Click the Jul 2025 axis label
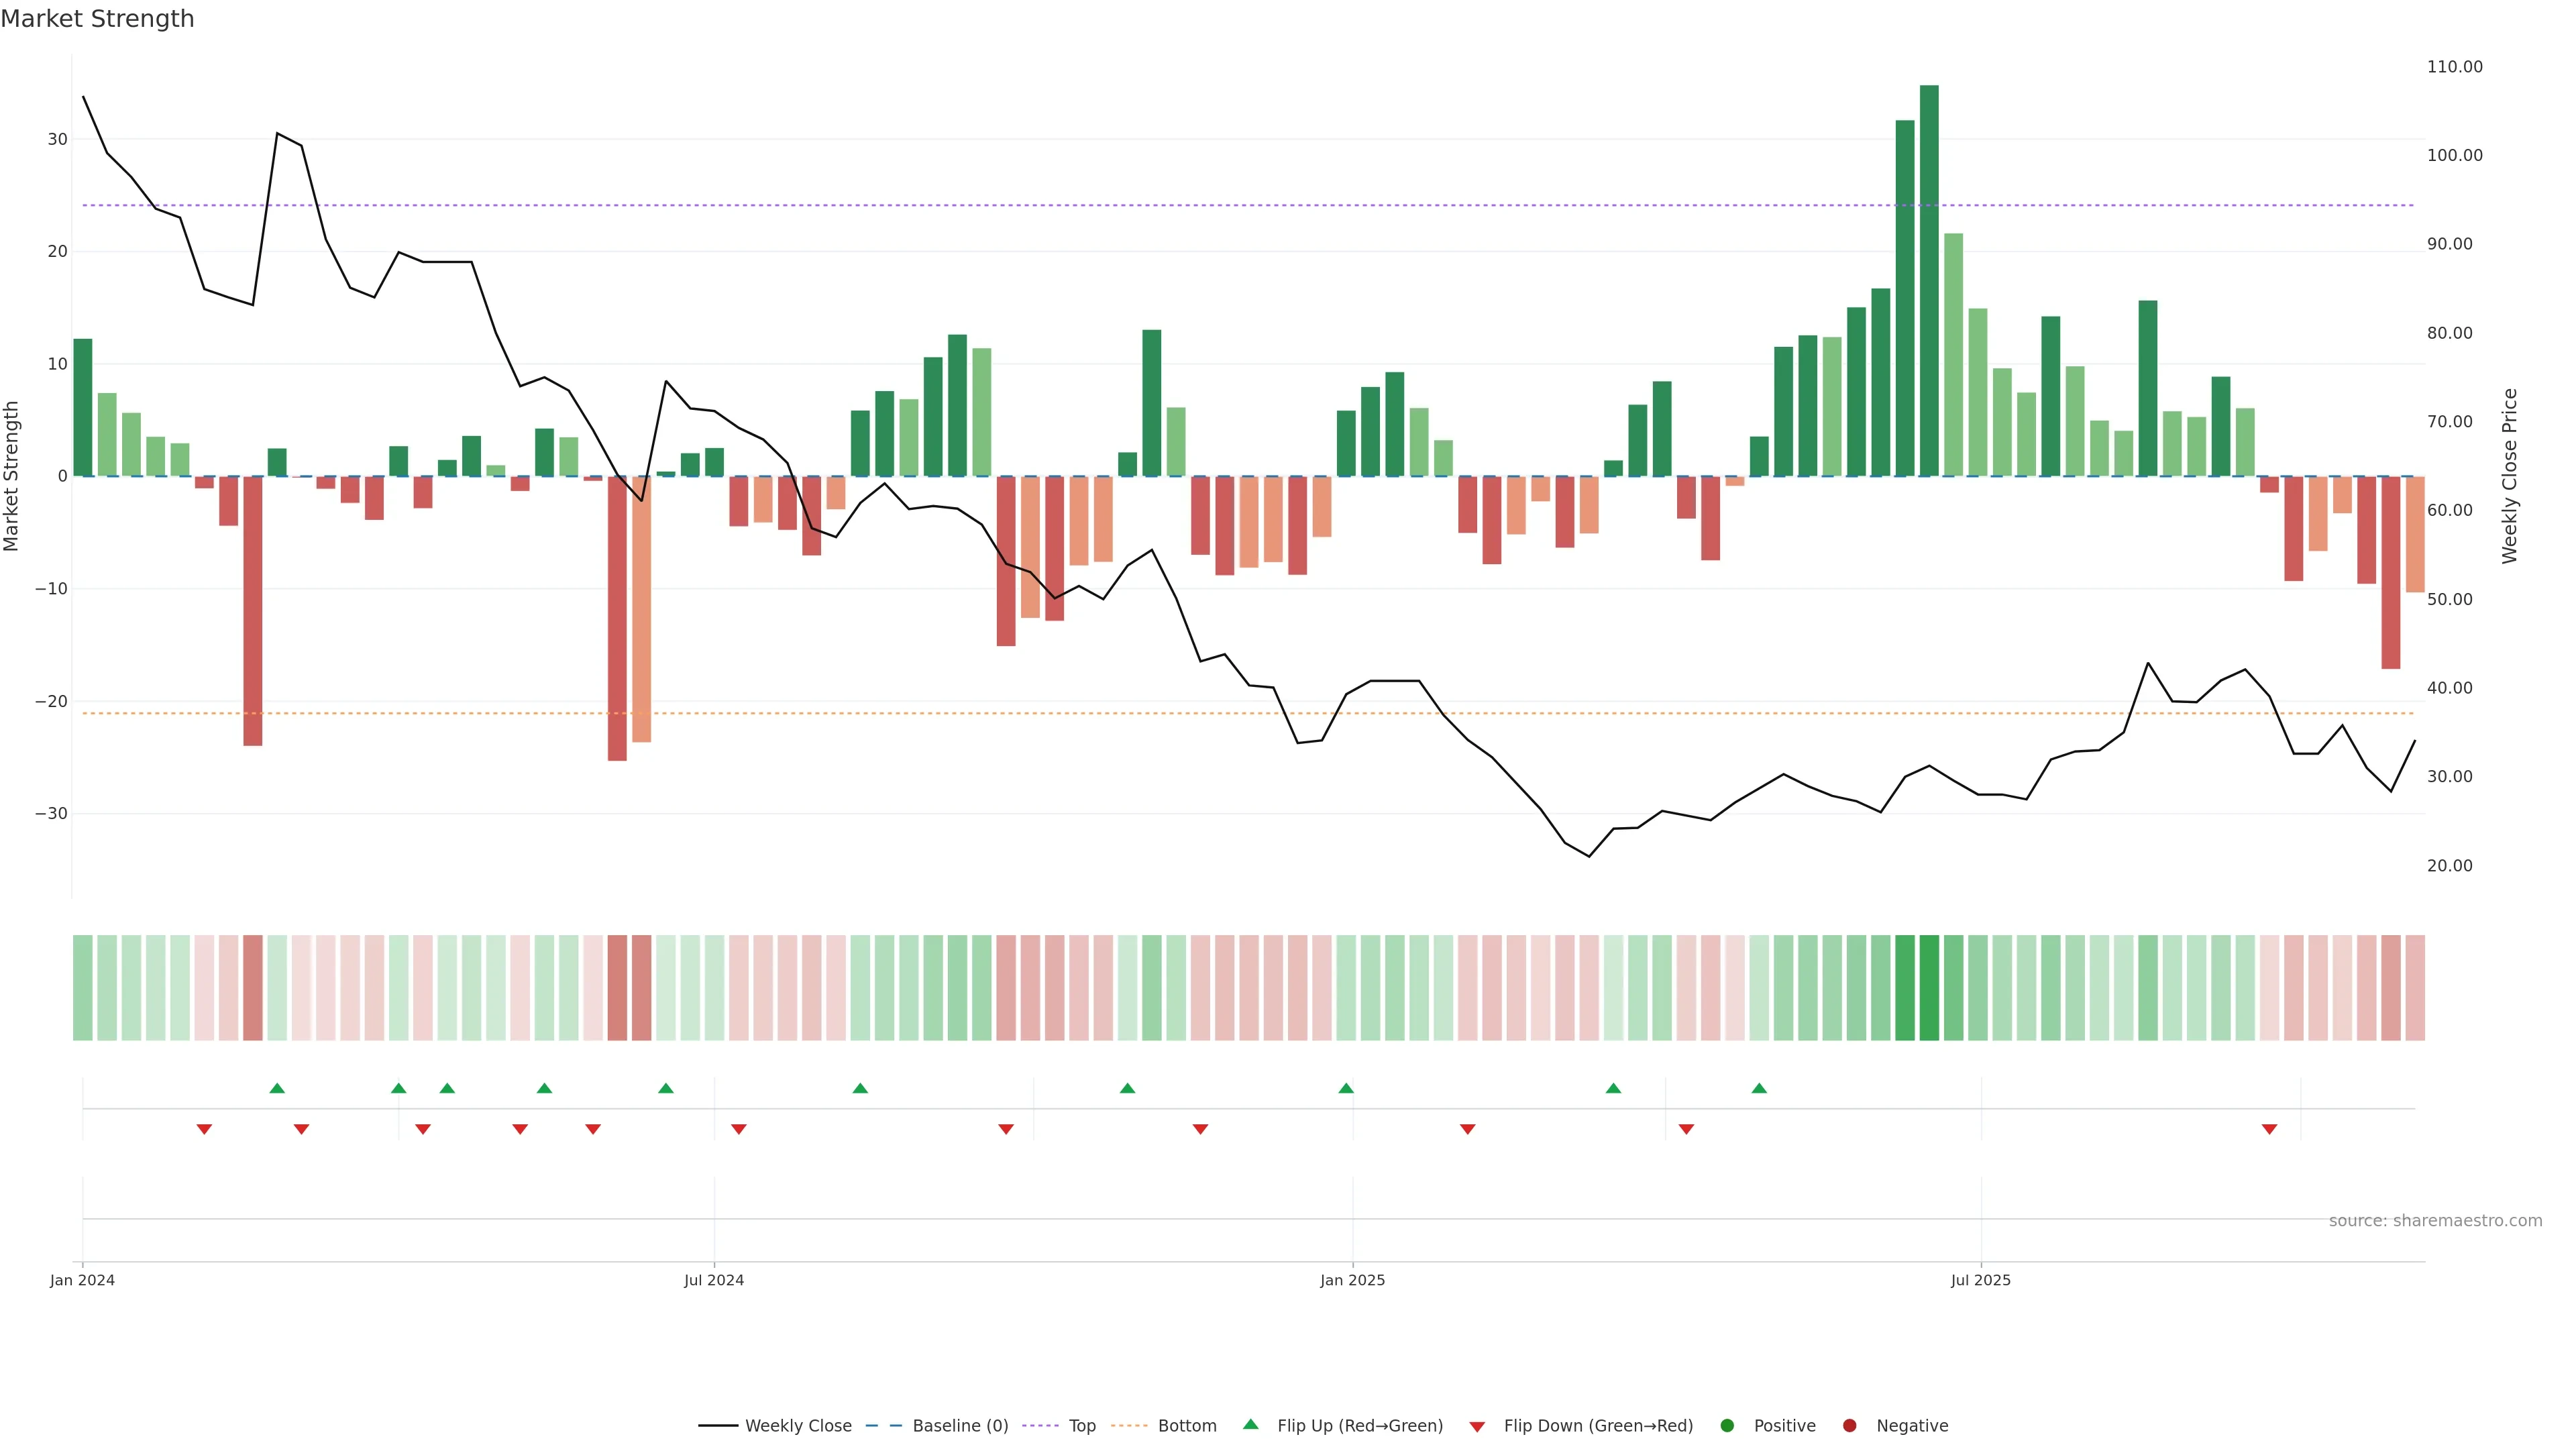The width and height of the screenshot is (2576, 1449). pos(1980,1280)
